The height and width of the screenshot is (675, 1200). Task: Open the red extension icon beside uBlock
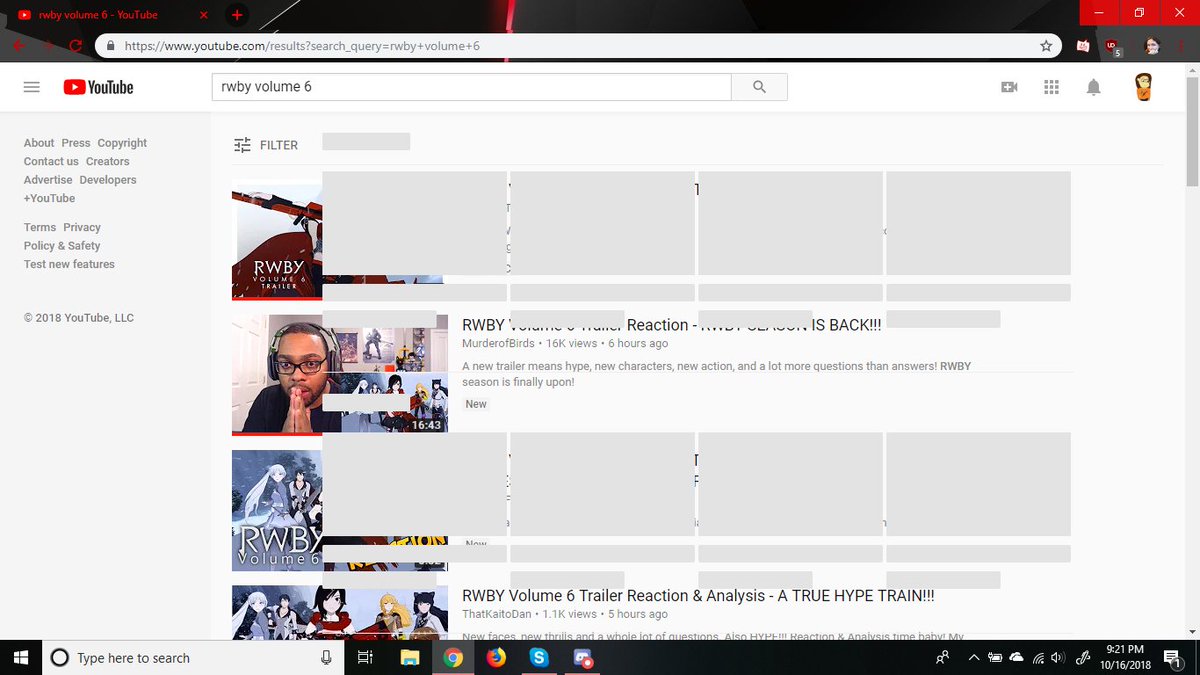click(x=1082, y=46)
